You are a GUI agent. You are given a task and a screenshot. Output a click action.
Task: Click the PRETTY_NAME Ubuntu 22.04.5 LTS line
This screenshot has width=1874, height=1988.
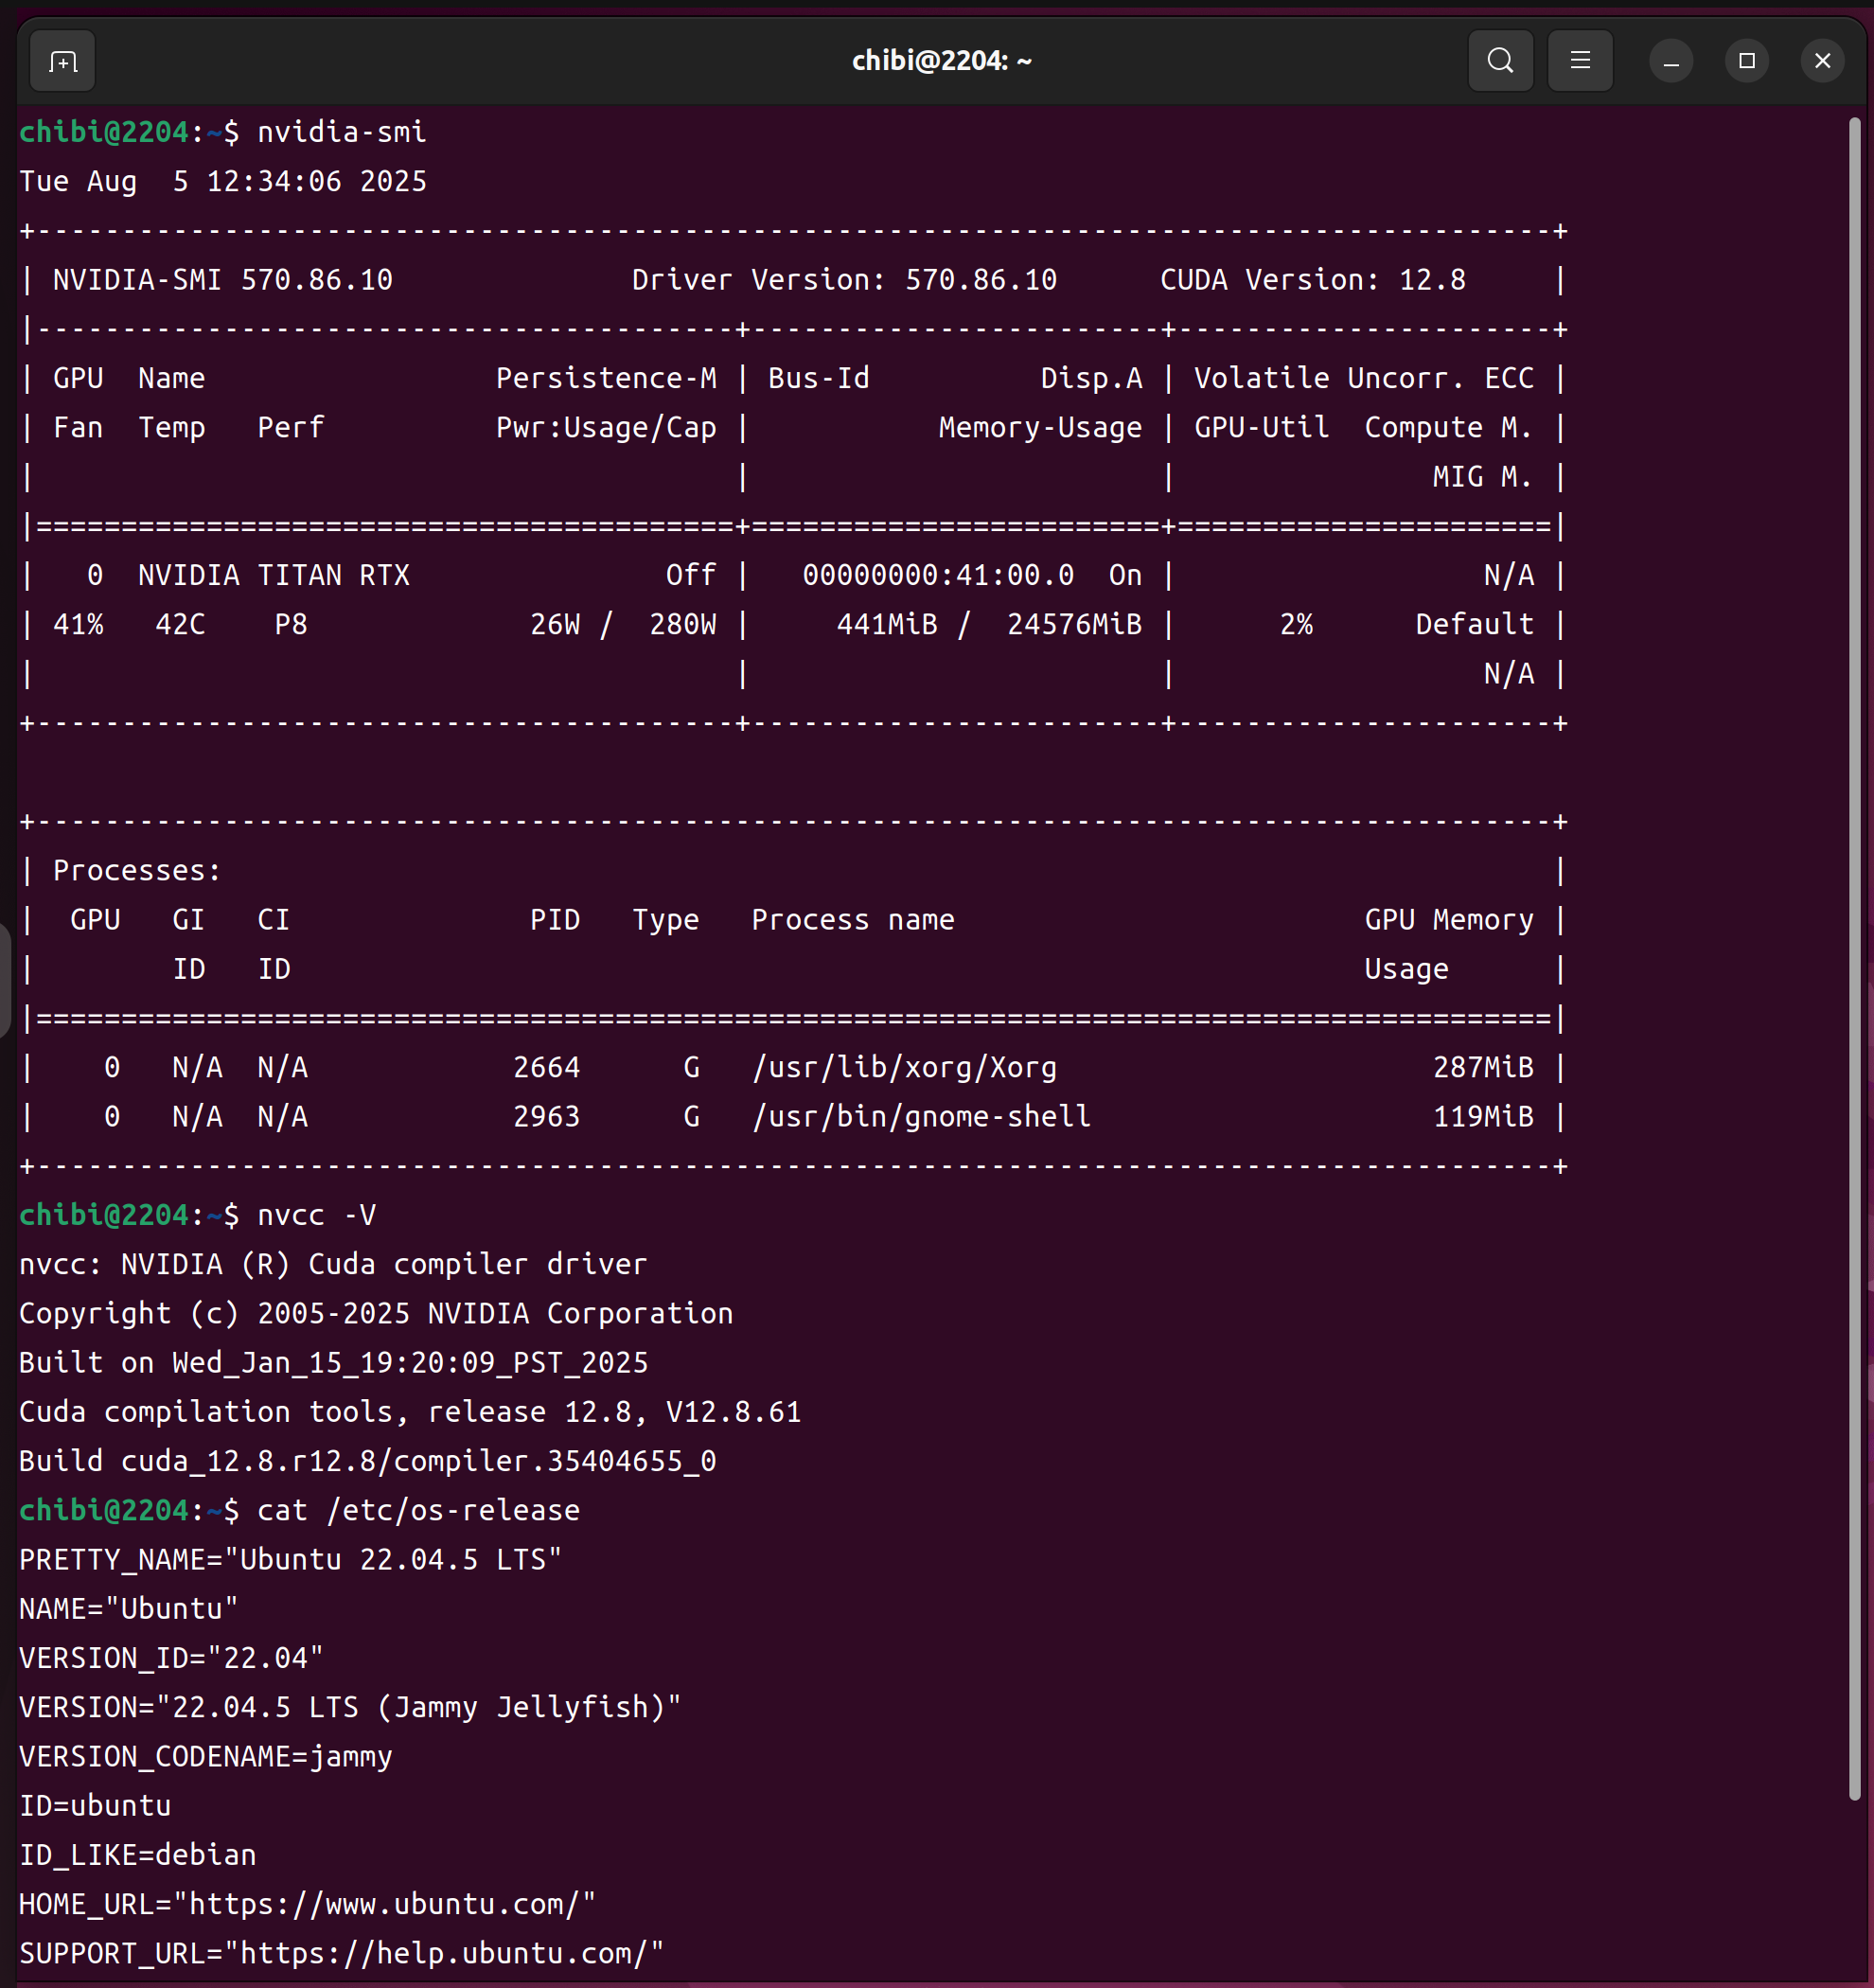tap(290, 1559)
